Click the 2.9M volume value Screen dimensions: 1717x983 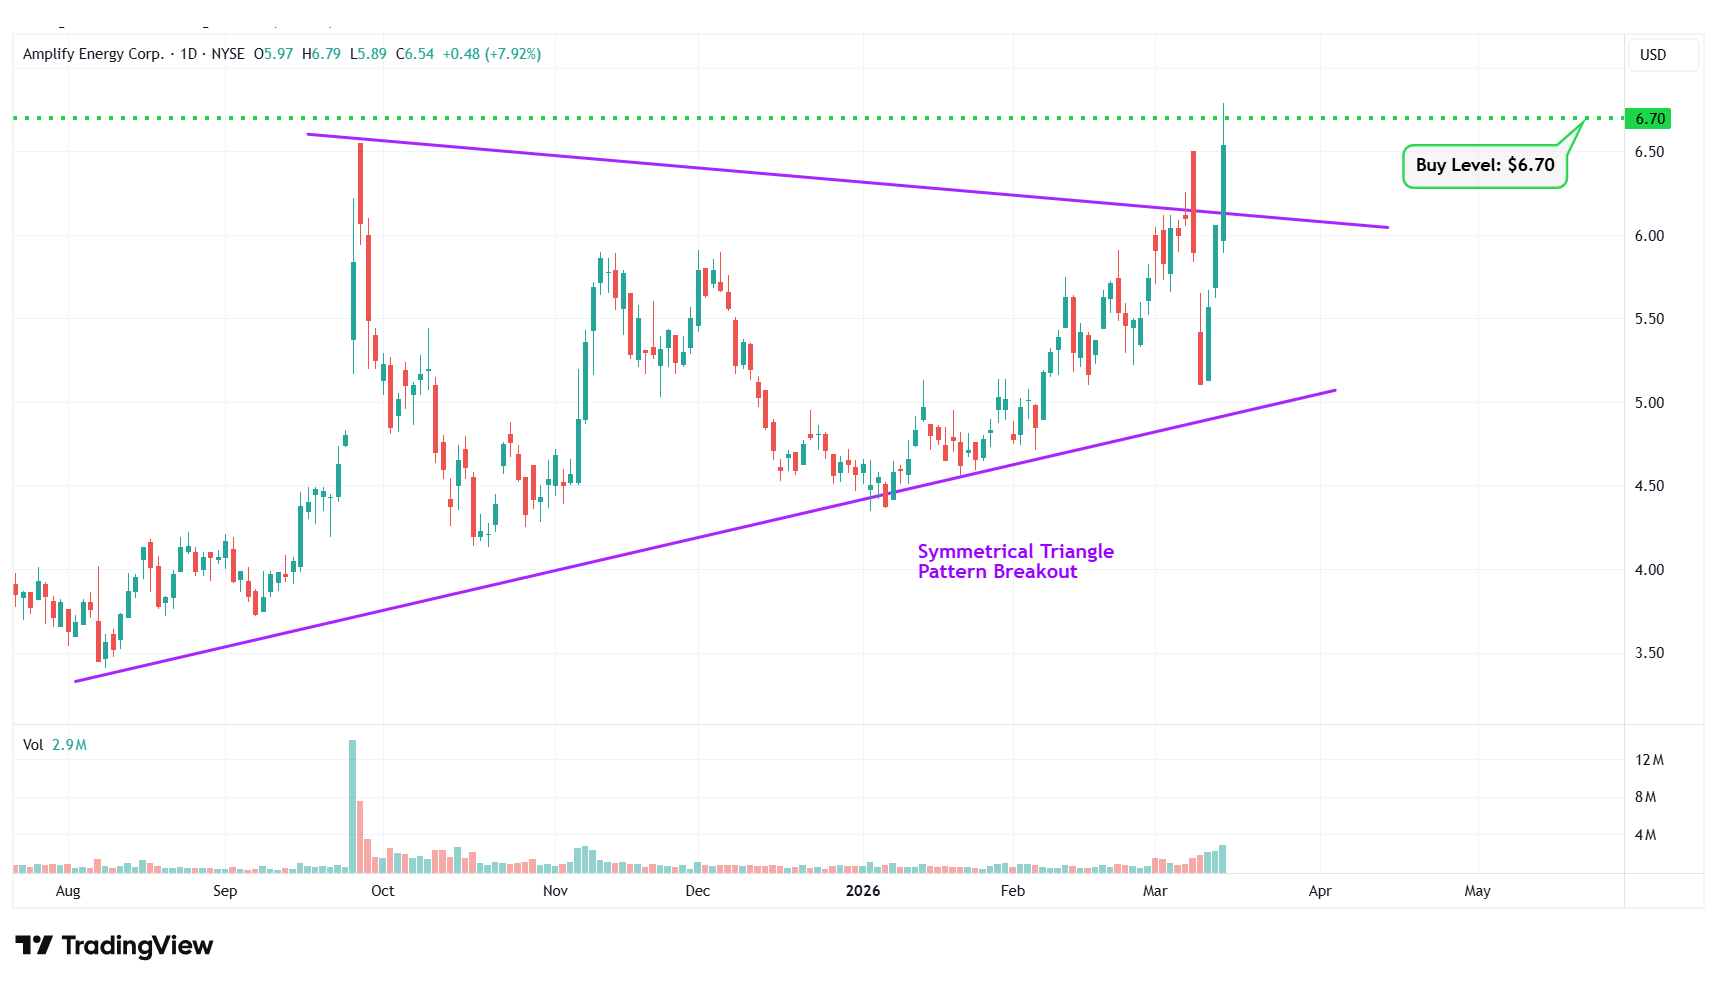pyautogui.click(x=69, y=745)
